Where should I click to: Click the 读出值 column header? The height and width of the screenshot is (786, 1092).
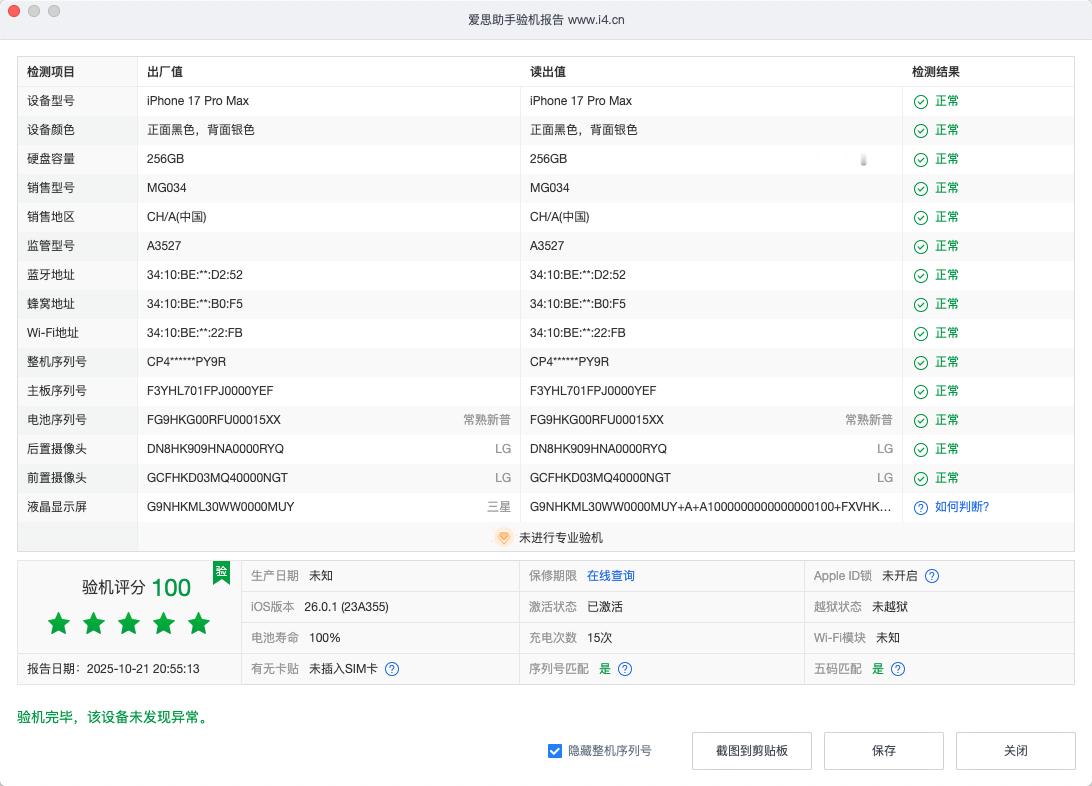(x=548, y=72)
